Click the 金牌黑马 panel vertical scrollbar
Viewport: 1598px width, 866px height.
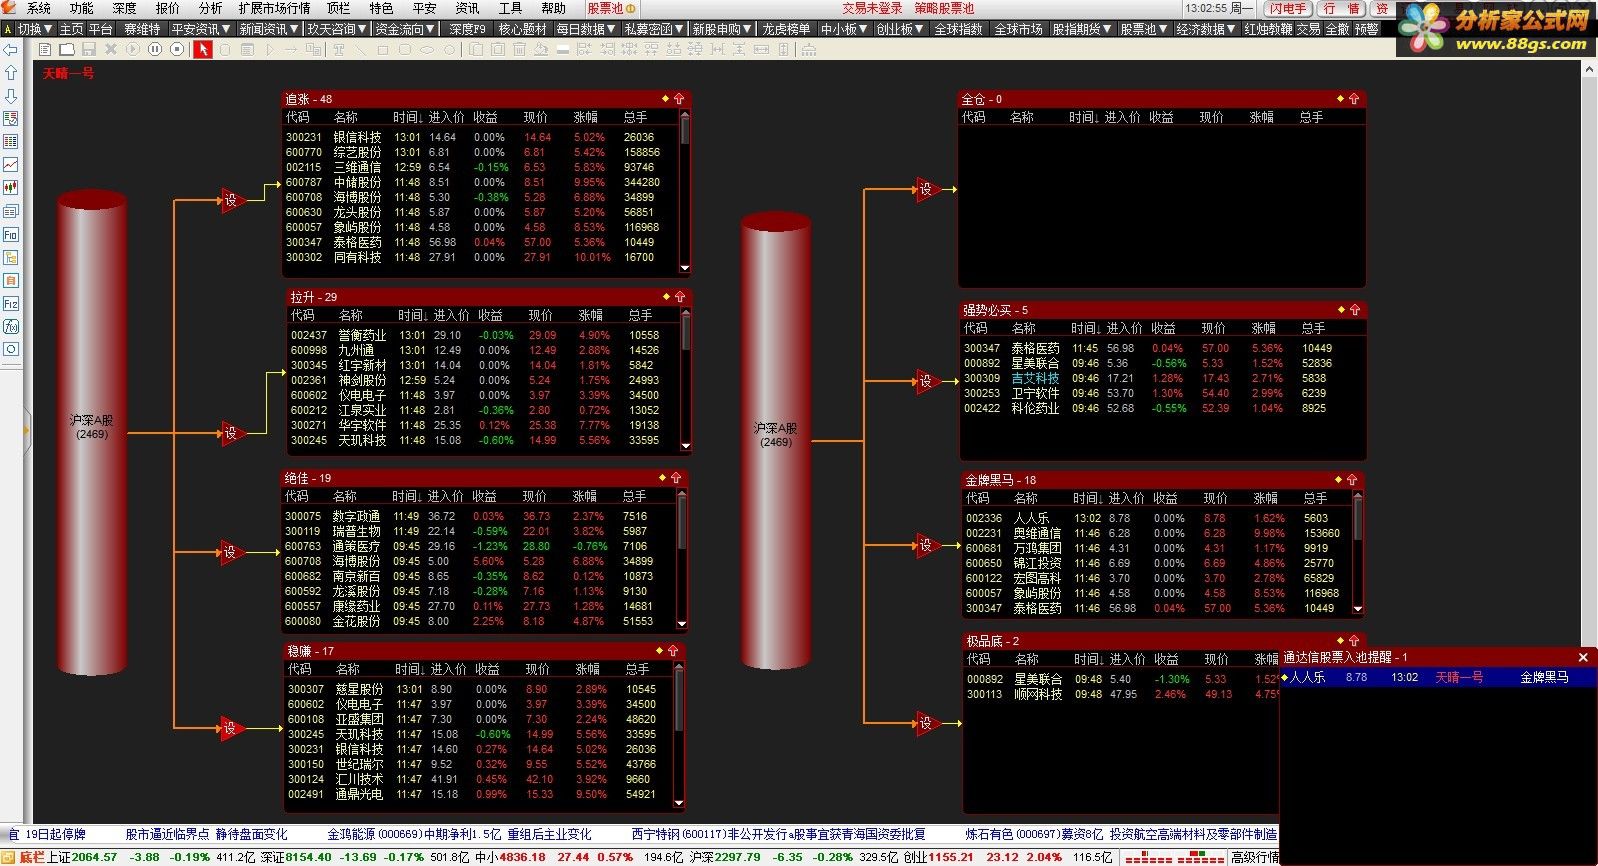click(1357, 551)
